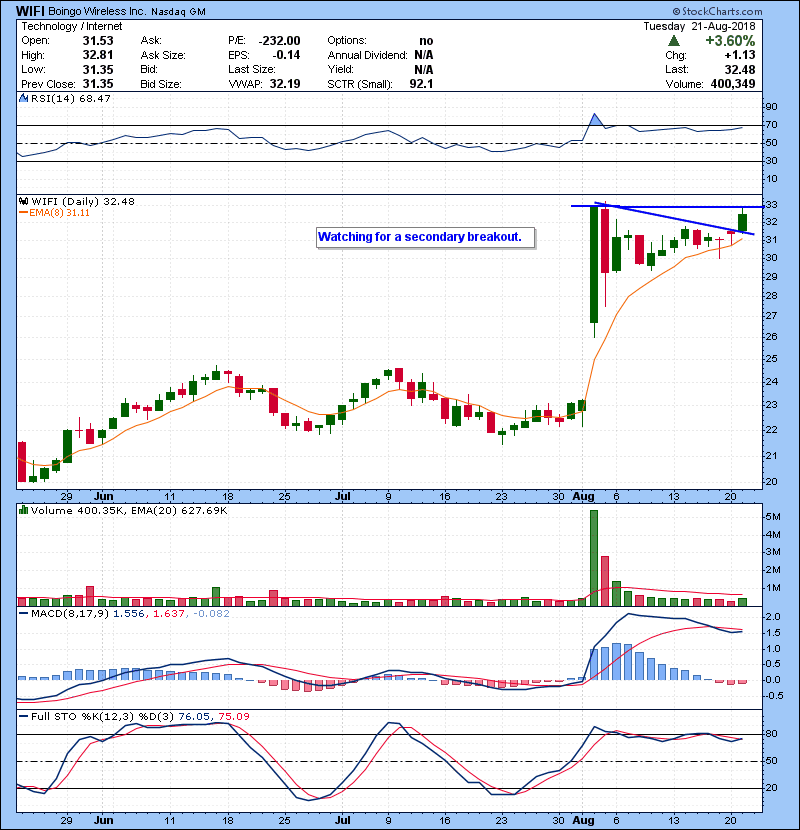
Task: Click the Boingo Wireless Inc. company name
Action: [97, 11]
